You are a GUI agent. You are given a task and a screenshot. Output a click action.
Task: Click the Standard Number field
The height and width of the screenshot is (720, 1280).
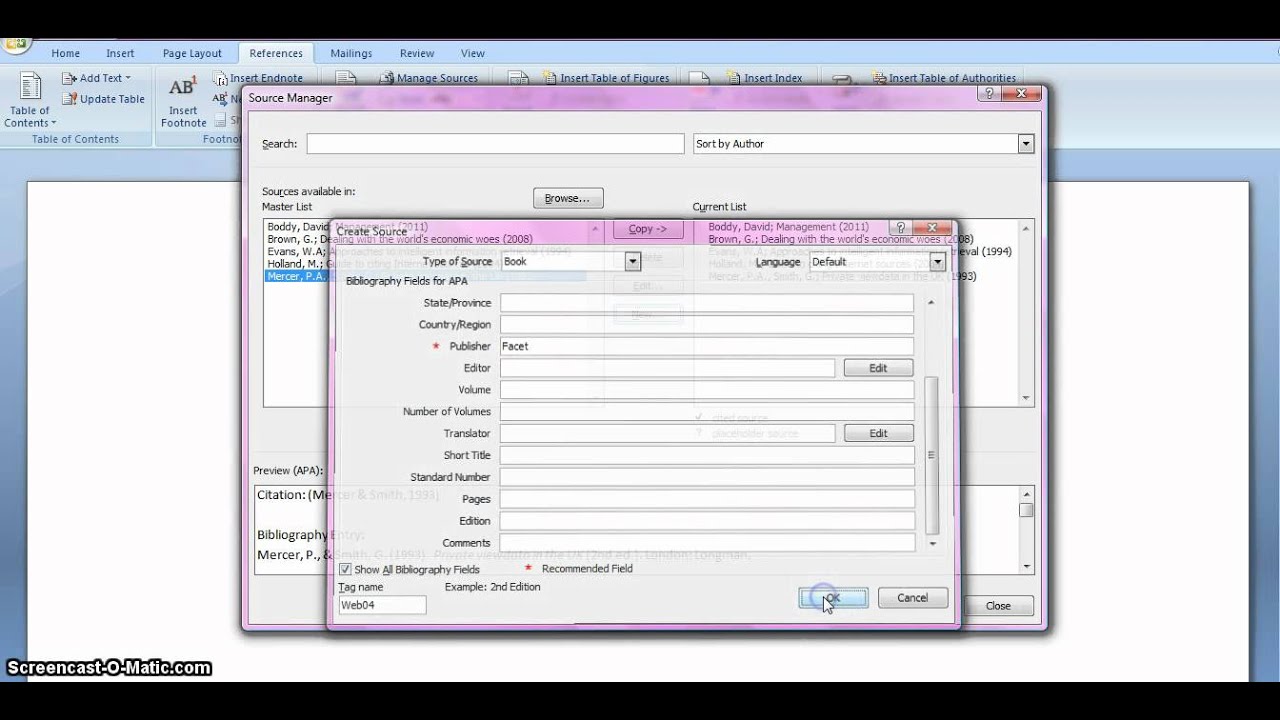point(707,477)
